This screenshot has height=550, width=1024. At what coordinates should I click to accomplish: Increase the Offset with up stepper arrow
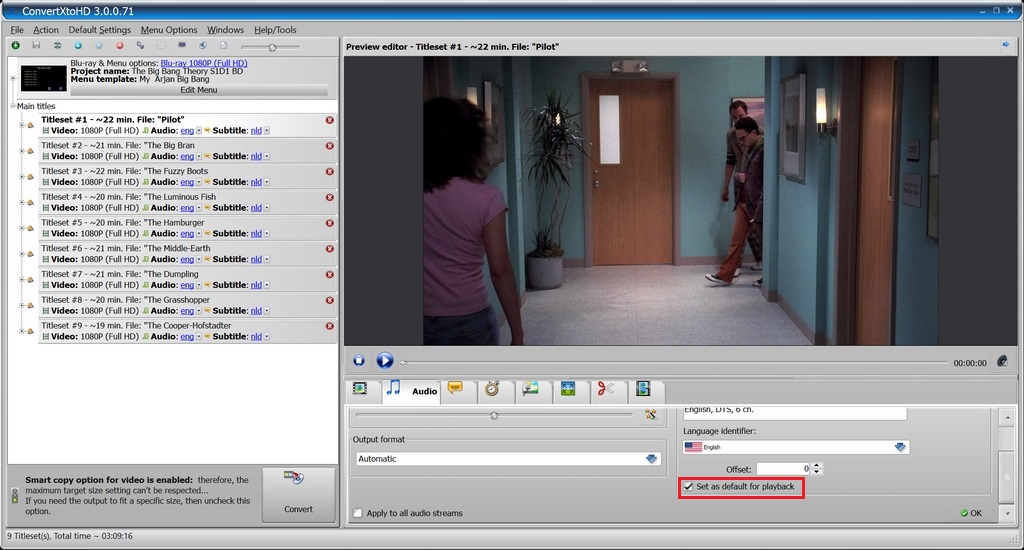[x=816, y=466]
